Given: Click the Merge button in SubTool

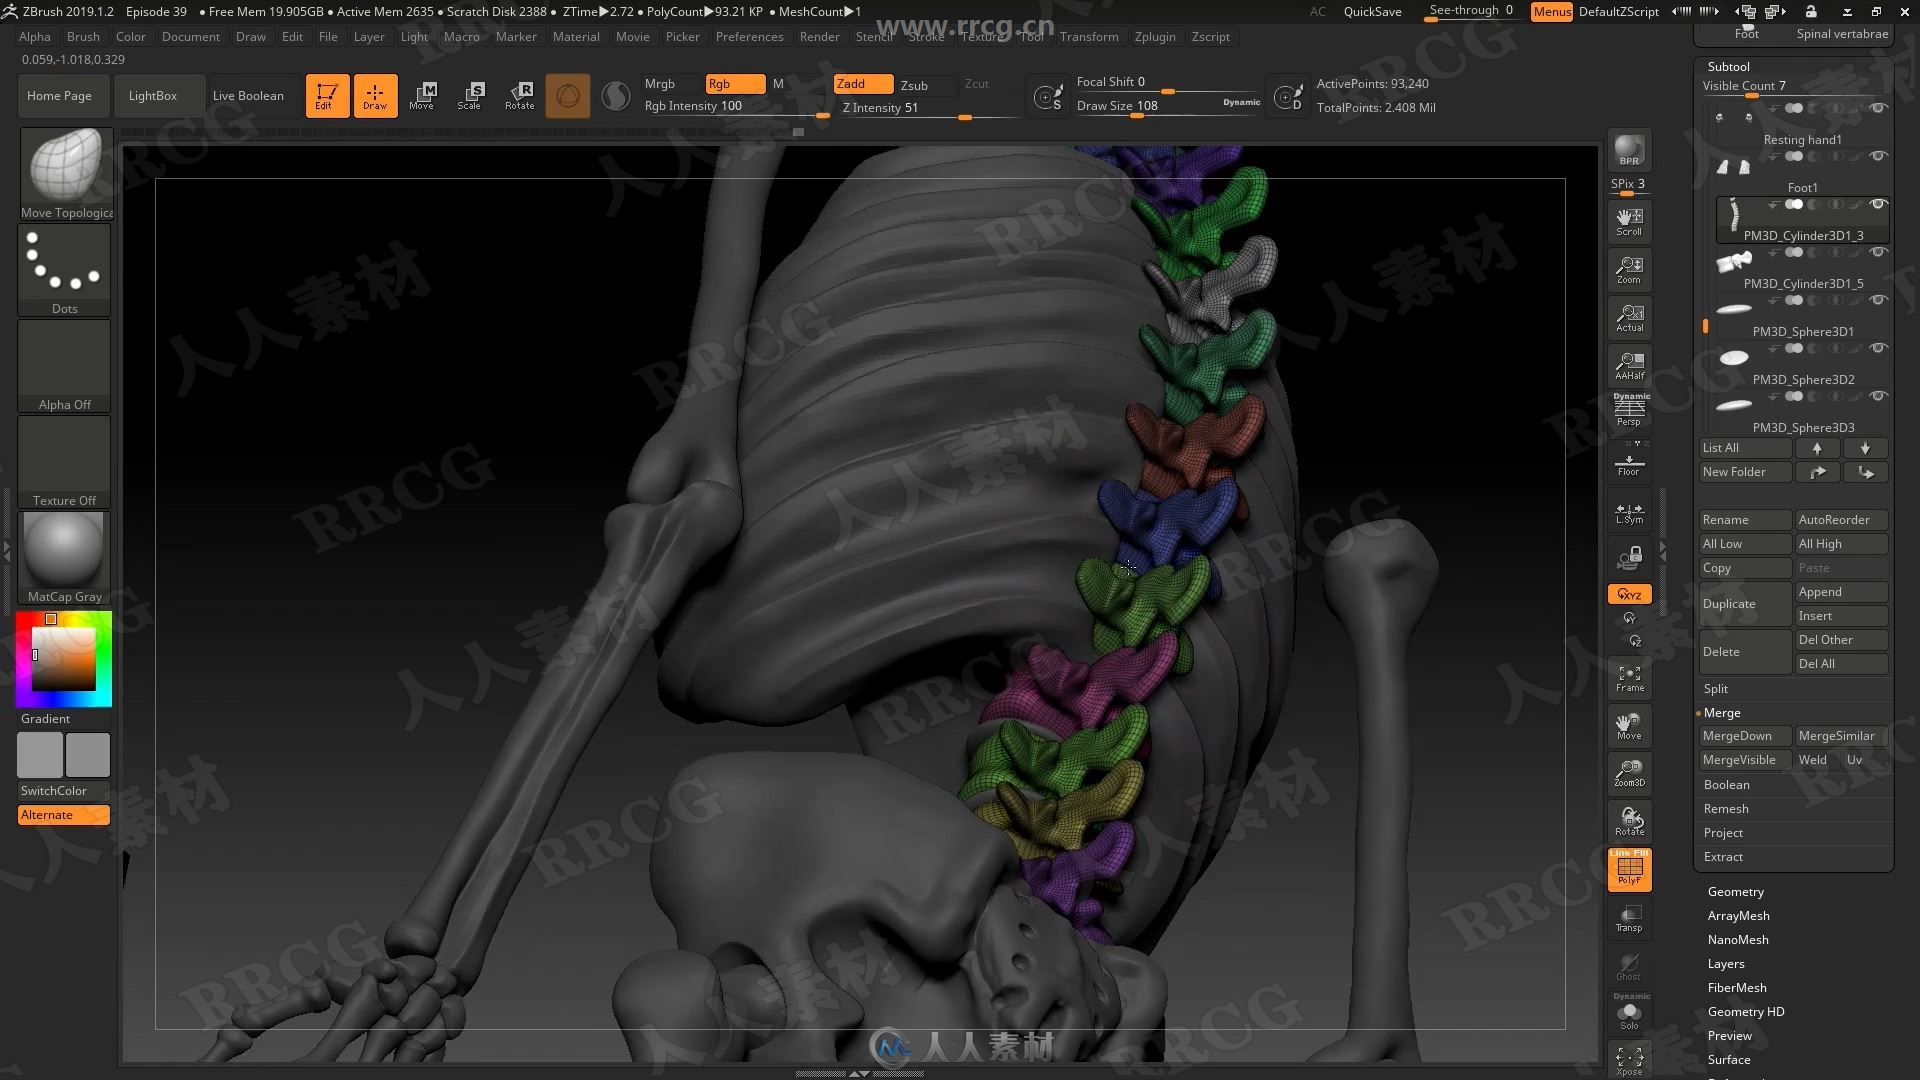Looking at the screenshot, I should [1724, 712].
